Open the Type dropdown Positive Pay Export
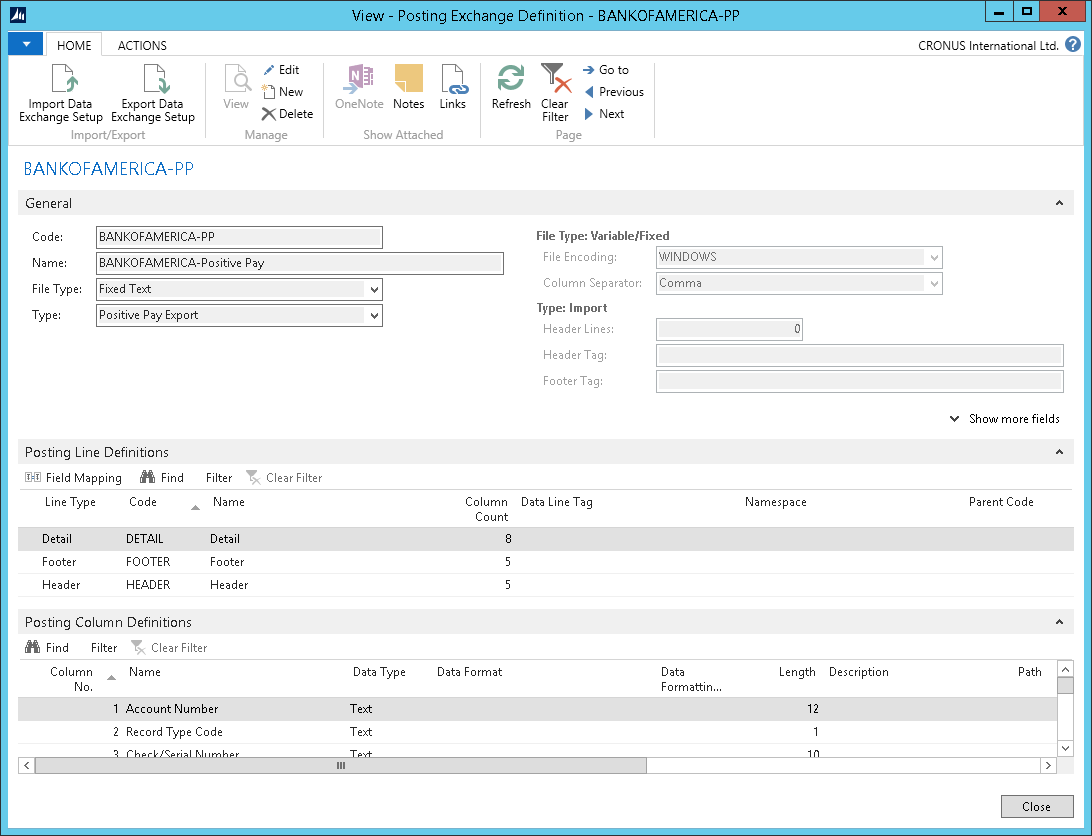This screenshot has height=836, width=1092. [374, 316]
